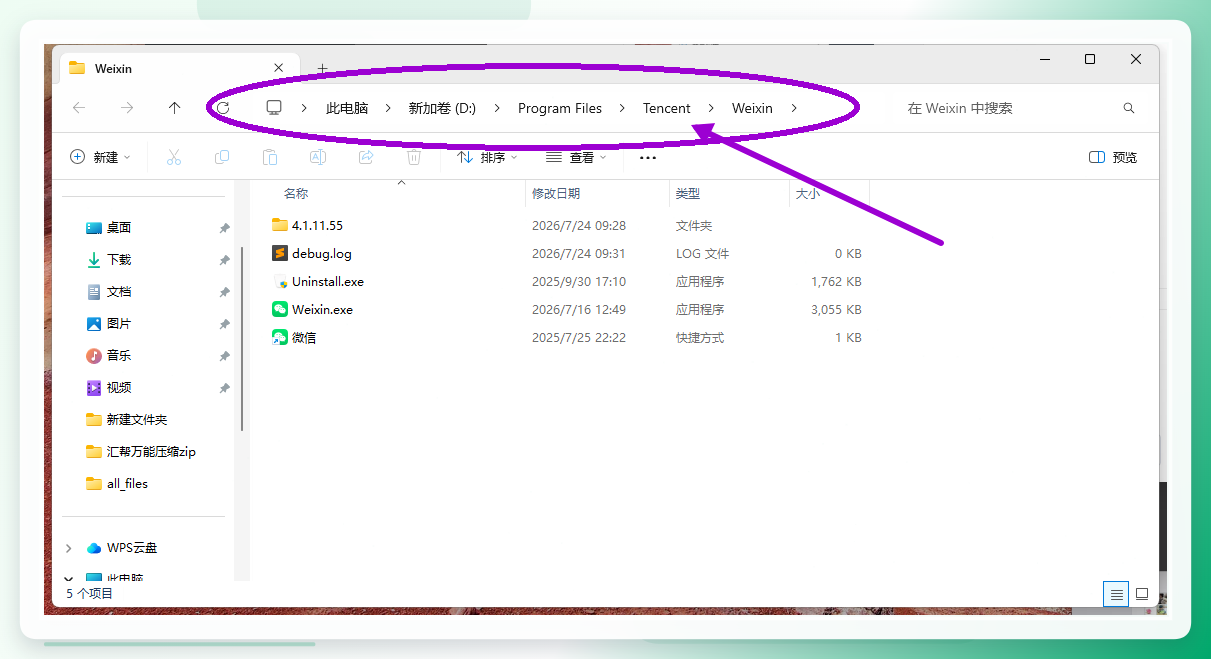Screen dimensions: 1211x659
Task: Sort by the 类型 column header
Action: 688,194
